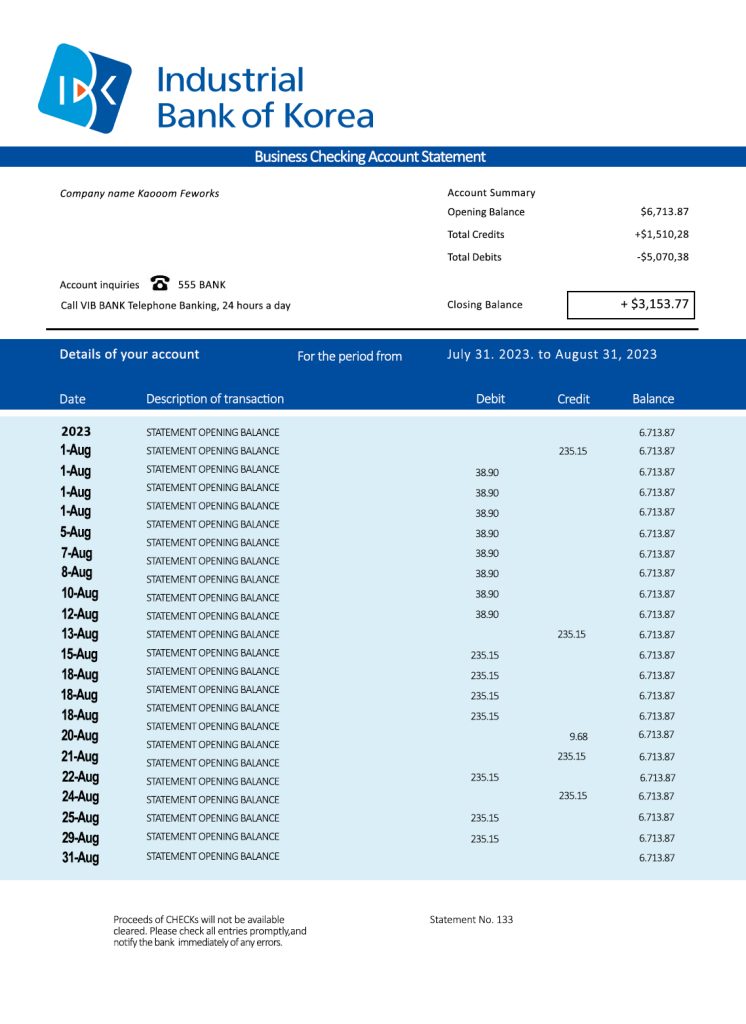Click the Credit column header
Image resolution: width=746 pixels, height=1024 pixels.
(573, 399)
